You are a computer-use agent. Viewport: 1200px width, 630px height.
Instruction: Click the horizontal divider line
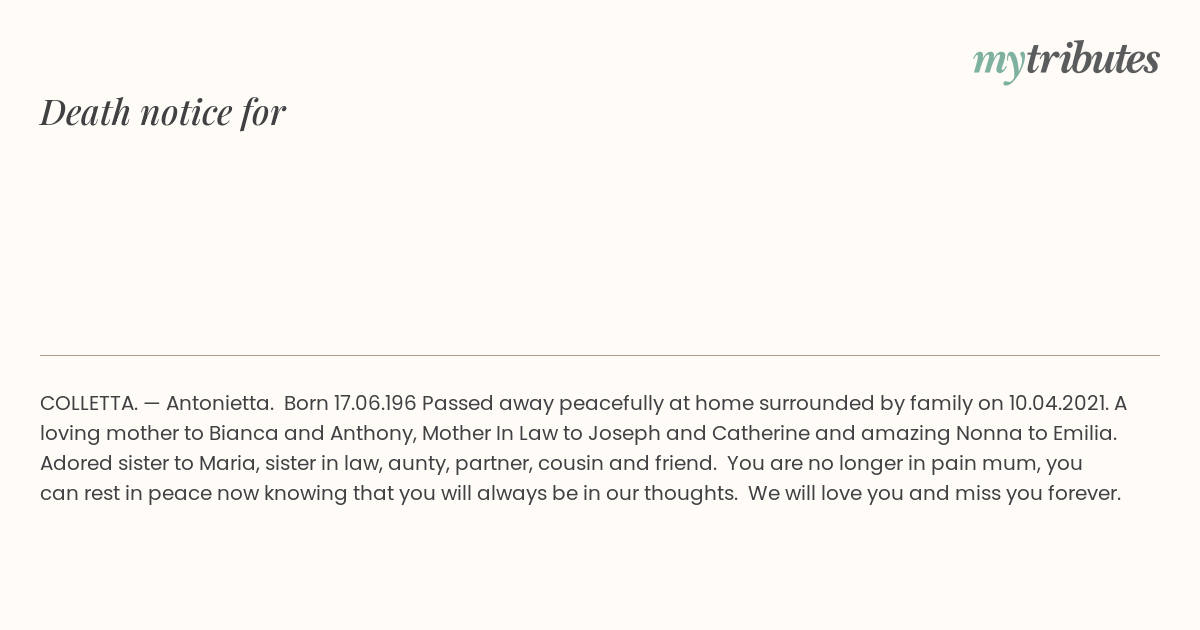[600, 355]
